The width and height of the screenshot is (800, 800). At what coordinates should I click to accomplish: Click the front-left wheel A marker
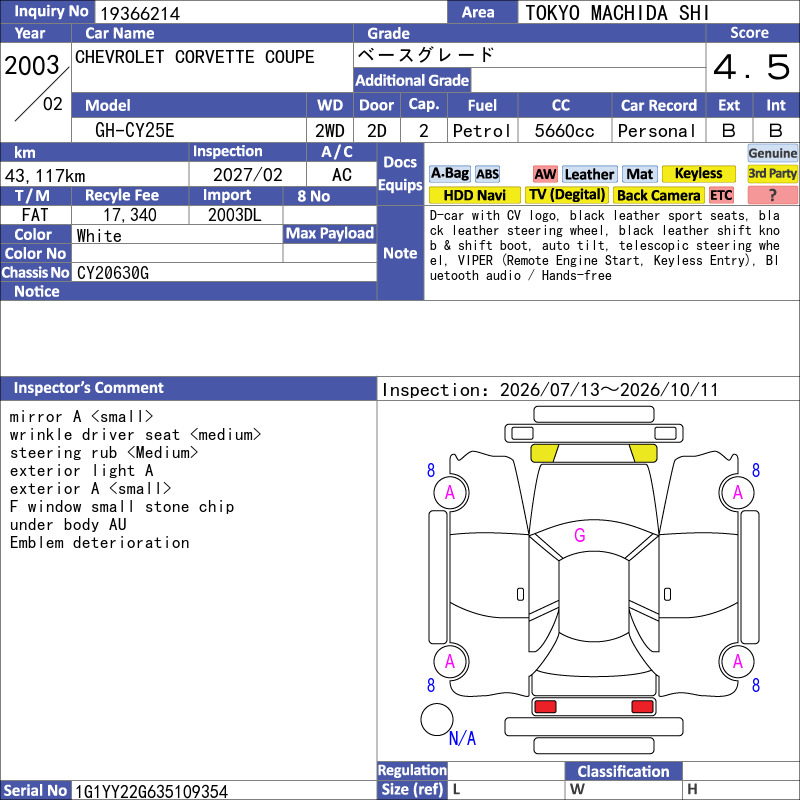pos(451,492)
